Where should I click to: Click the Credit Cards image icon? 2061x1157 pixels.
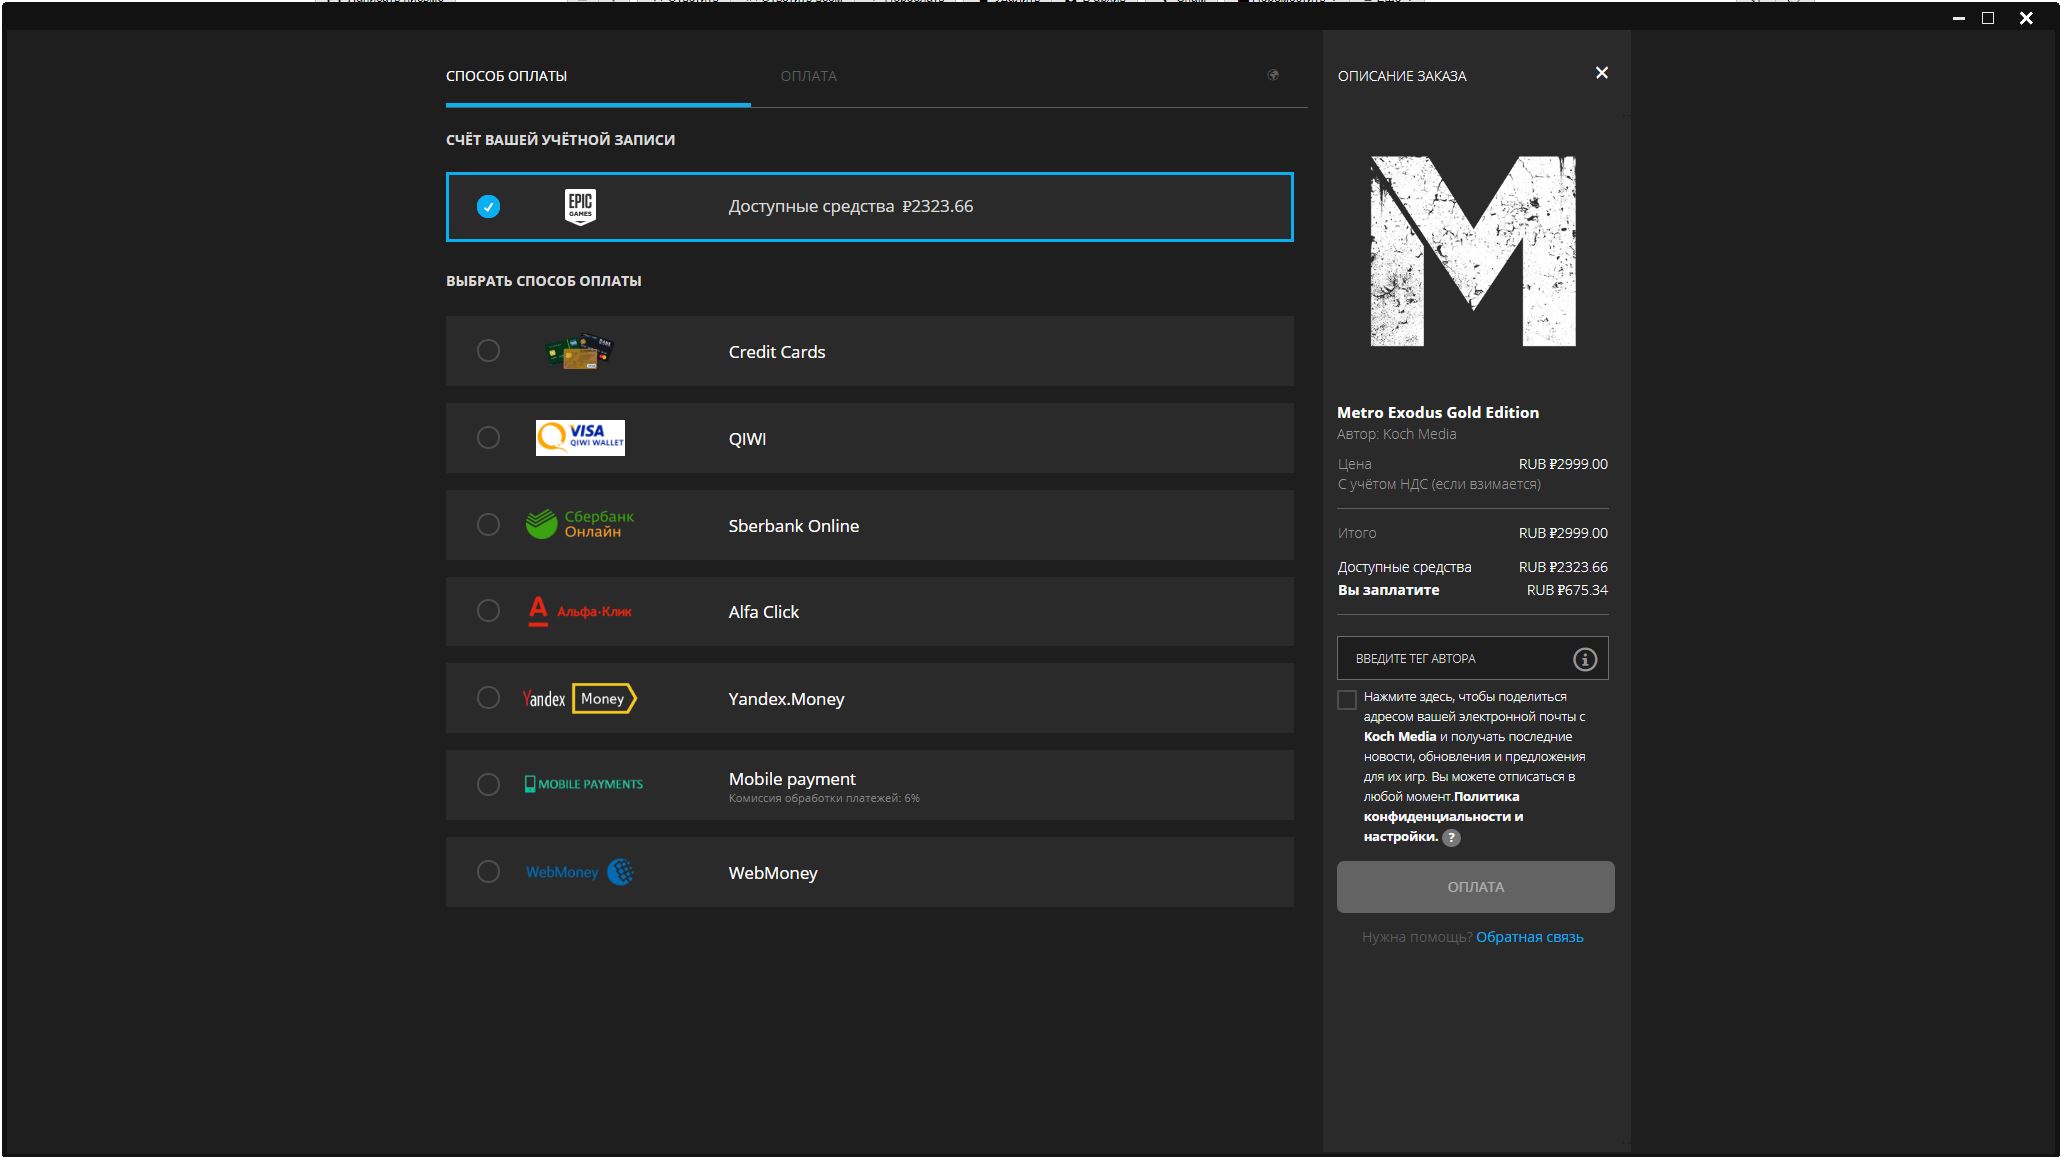point(579,352)
